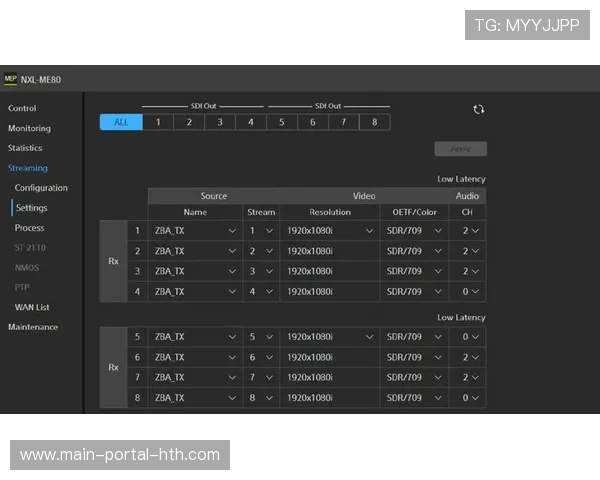The width and height of the screenshot is (600, 480).
Task: Expand the Rx 4 Audio CH dropdown
Action: (x=470, y=291)
